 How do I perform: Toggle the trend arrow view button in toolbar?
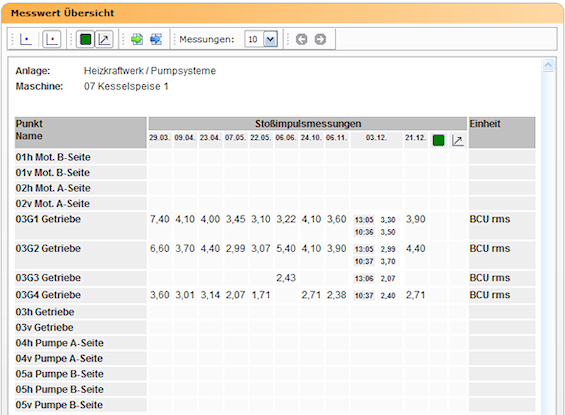(104, 39)
